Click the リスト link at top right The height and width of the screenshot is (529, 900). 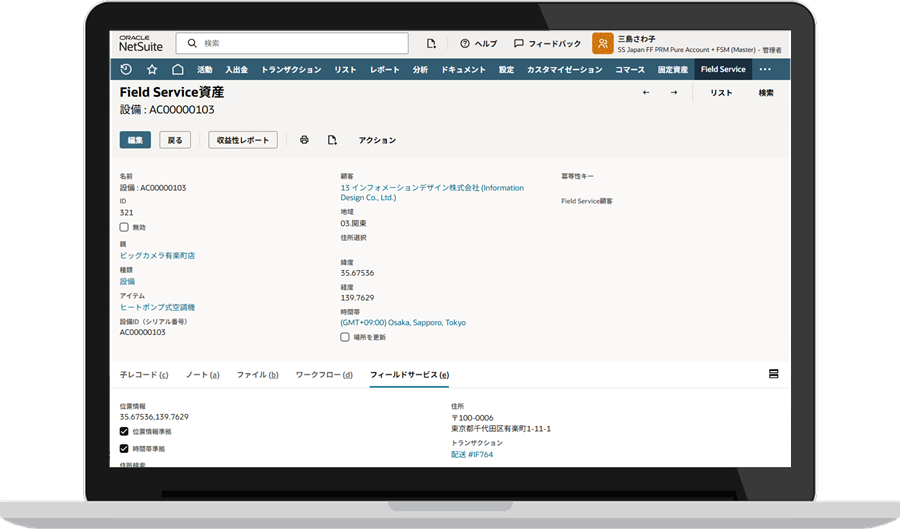721,92
